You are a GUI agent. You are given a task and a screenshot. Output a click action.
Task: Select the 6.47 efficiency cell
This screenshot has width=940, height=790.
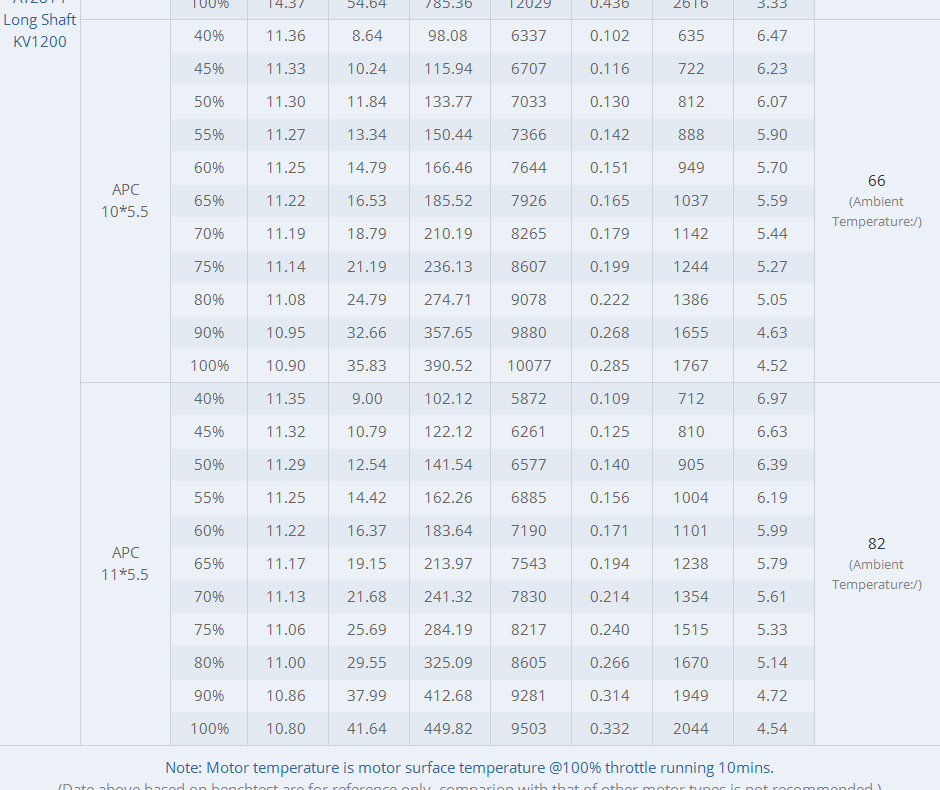[x=772, y=36]
